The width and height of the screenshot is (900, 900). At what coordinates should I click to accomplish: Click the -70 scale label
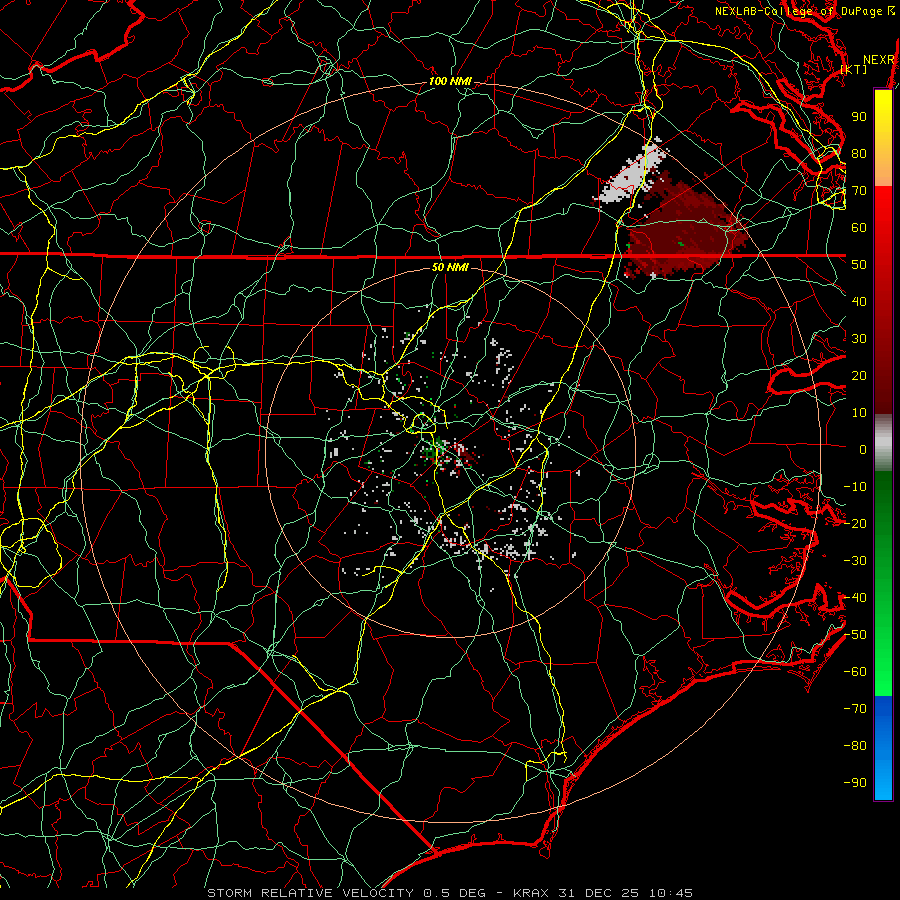tap(855, 709)
